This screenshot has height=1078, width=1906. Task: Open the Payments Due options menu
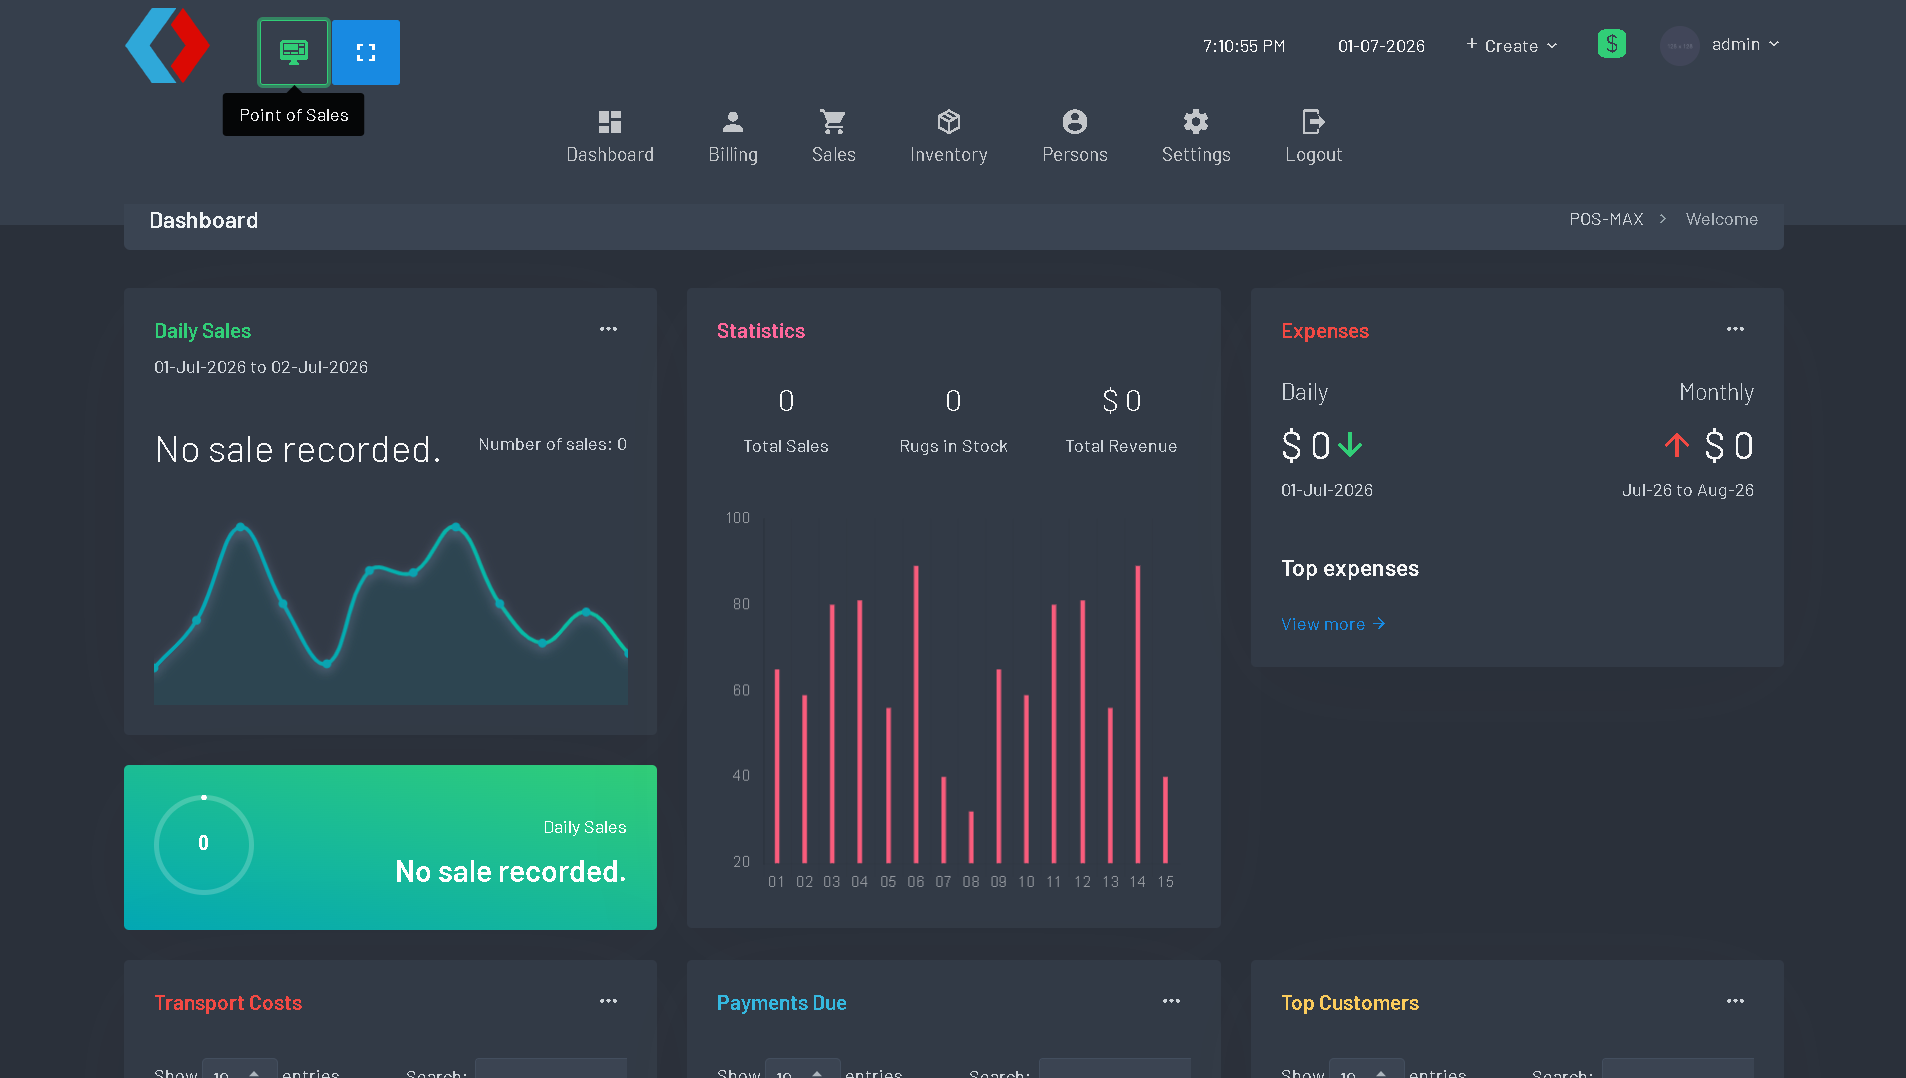tap(1171, 1001)
